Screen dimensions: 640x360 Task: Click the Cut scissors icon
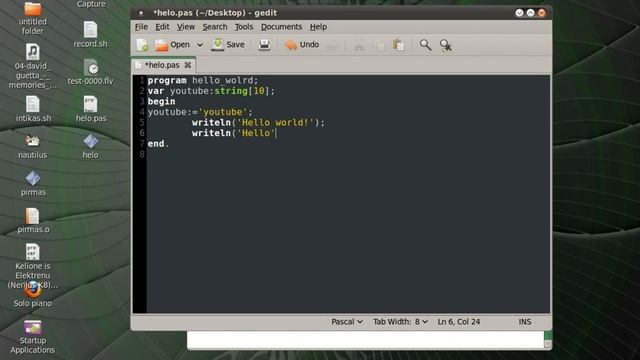tap(359, 45)
